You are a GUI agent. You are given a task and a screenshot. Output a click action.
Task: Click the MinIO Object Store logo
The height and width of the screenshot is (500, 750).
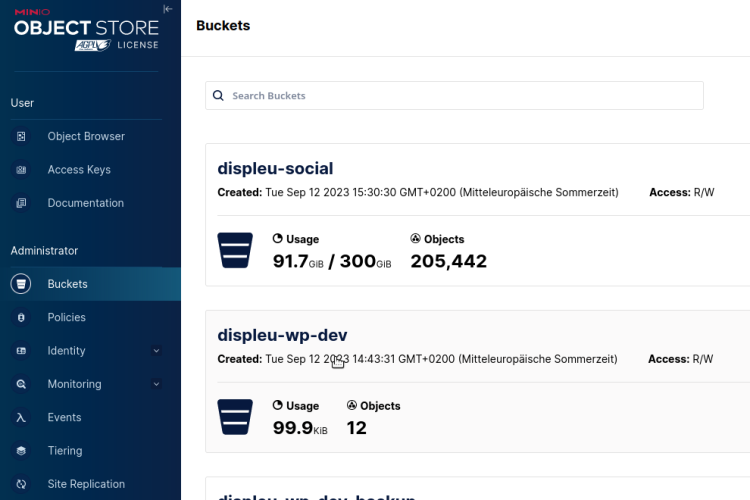(85, 28)
